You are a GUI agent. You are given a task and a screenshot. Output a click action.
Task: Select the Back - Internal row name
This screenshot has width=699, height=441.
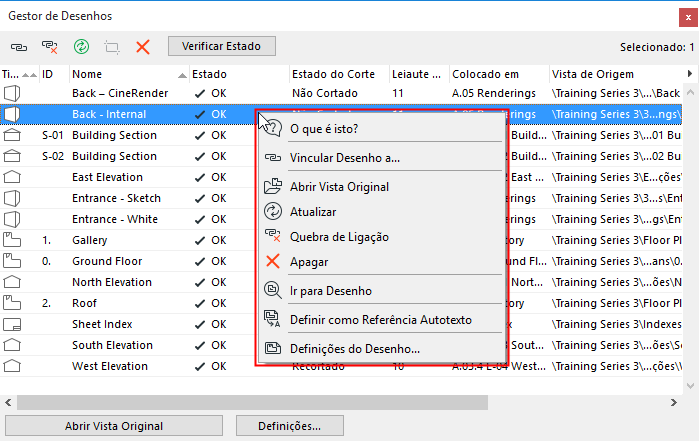pos(109,114)
